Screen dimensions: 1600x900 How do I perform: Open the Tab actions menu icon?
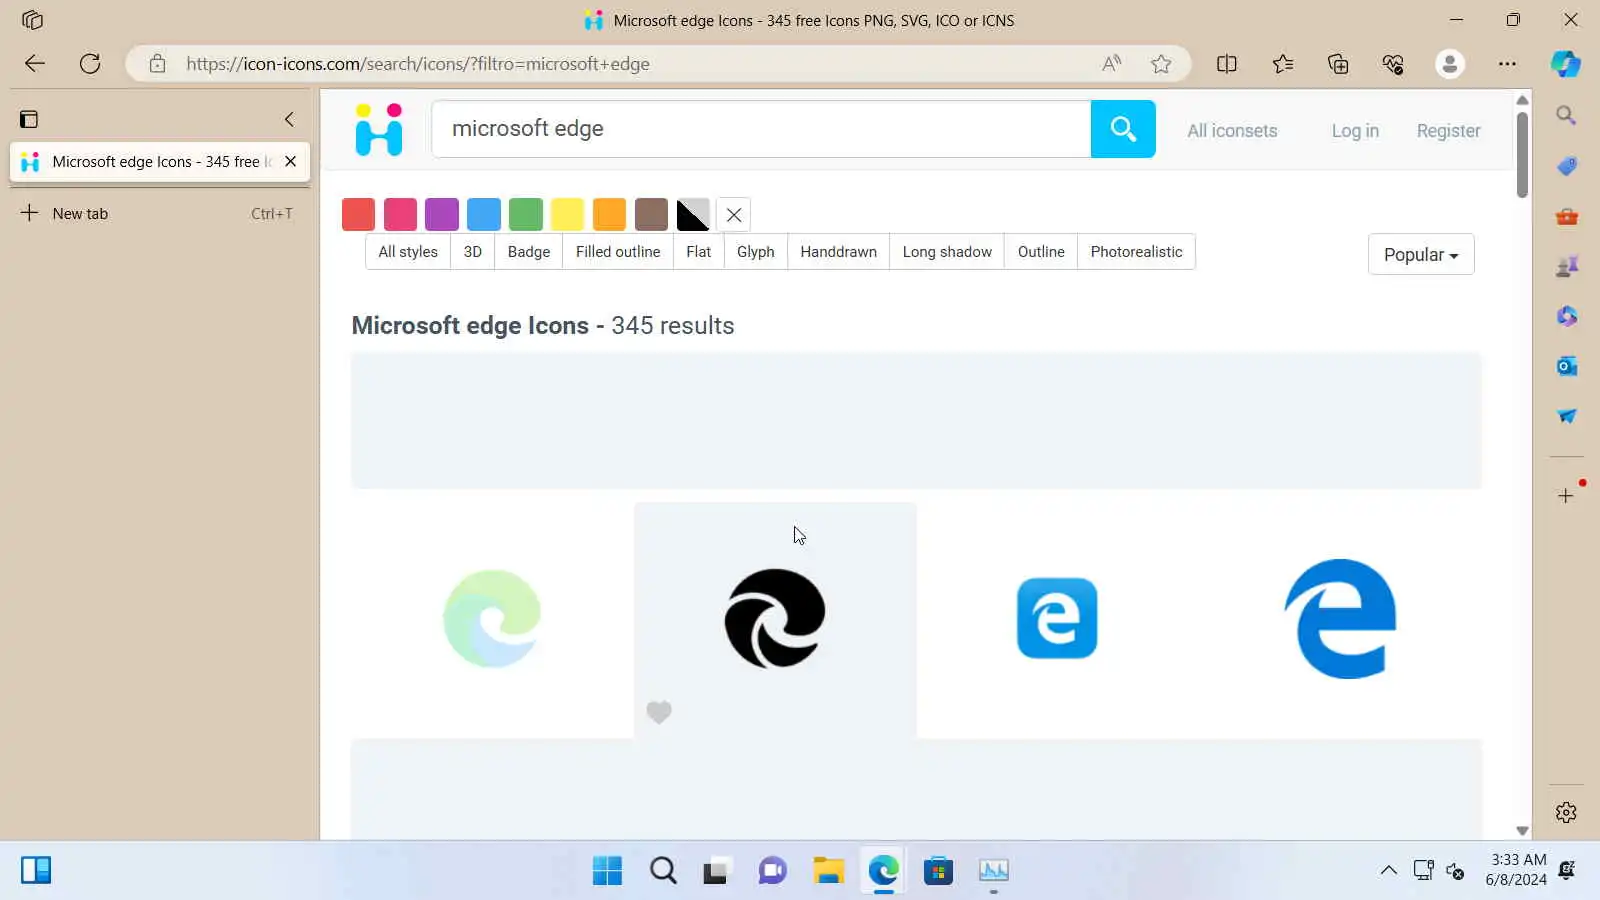click(29, 119)
